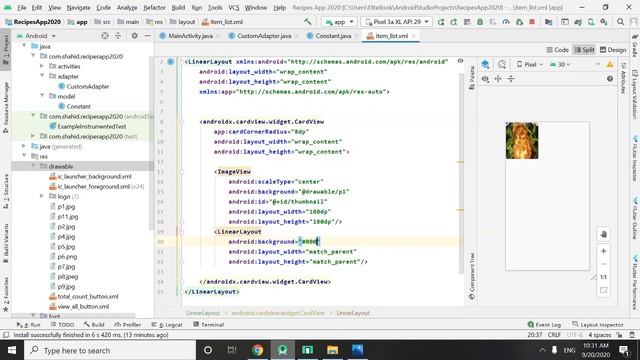Open the Pixel 3a XL API 29 device dropdown
Image resolution: width=640 pixels, height=360 pixels.
(397, 22)
